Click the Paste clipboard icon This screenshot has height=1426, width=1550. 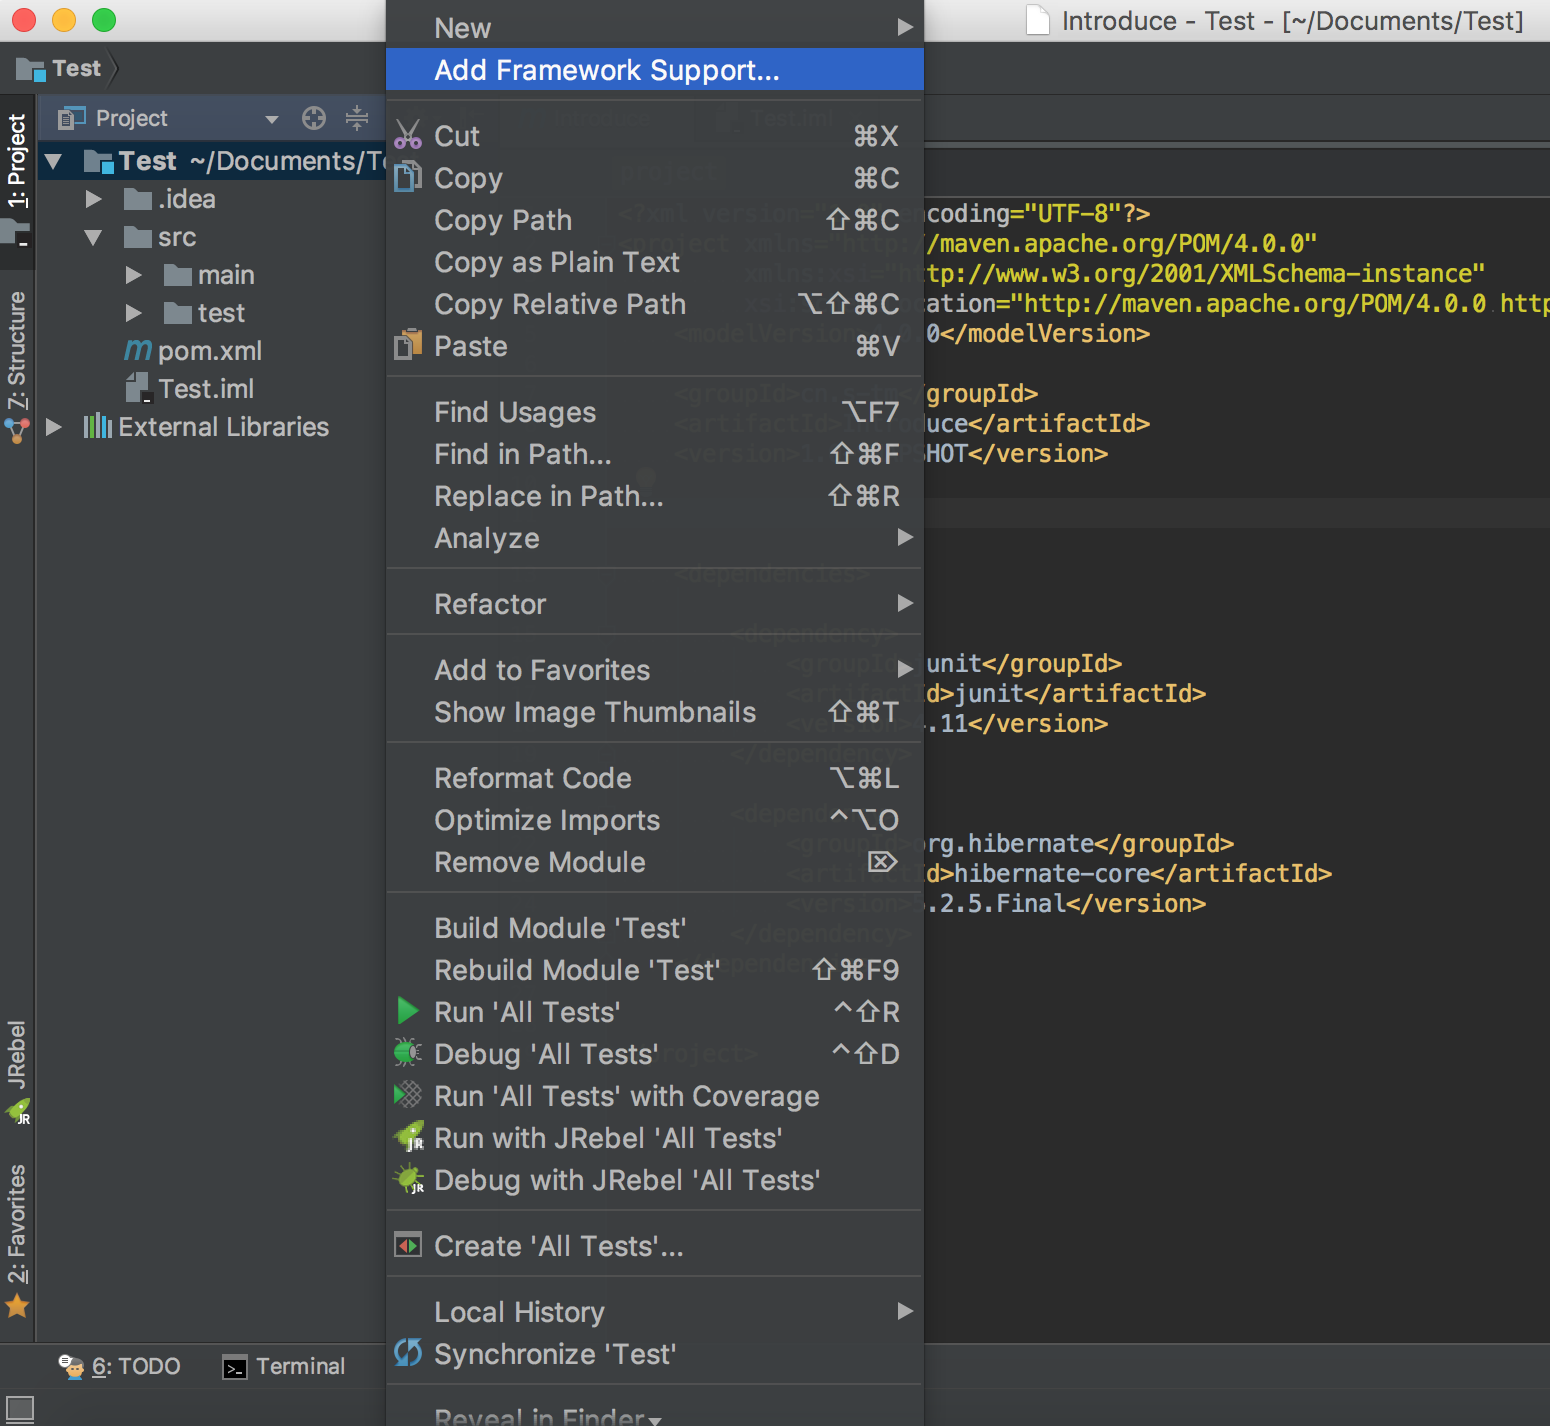click(408, 345)
